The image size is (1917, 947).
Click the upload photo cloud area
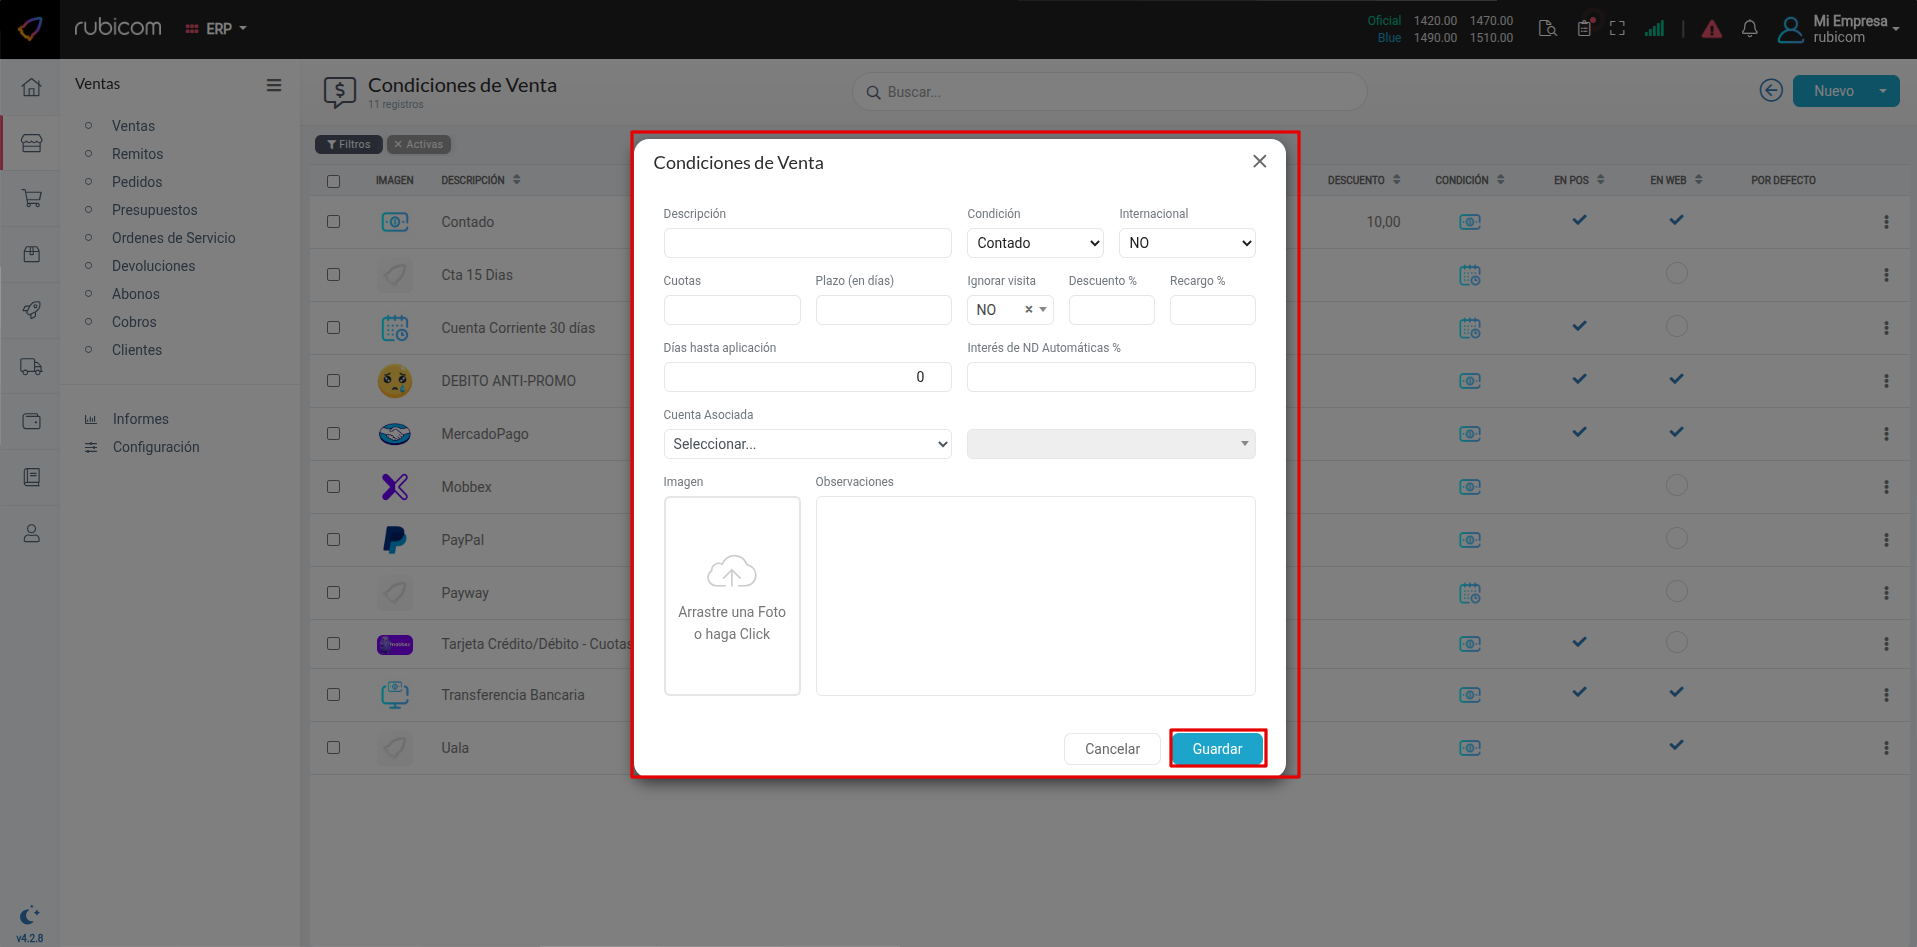click(x=732, y=595)
